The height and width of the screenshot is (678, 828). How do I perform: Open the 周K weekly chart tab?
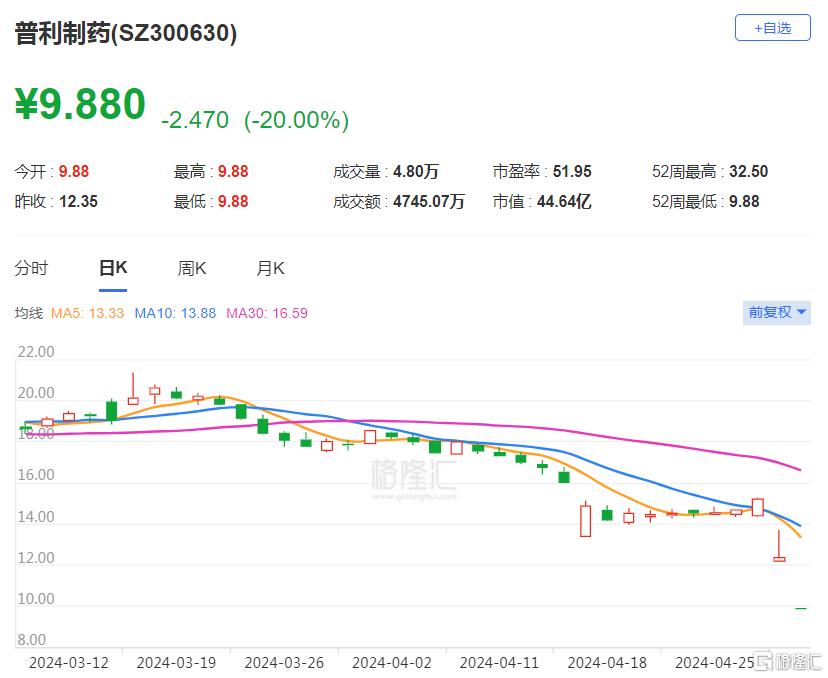[x=192, y=268]
